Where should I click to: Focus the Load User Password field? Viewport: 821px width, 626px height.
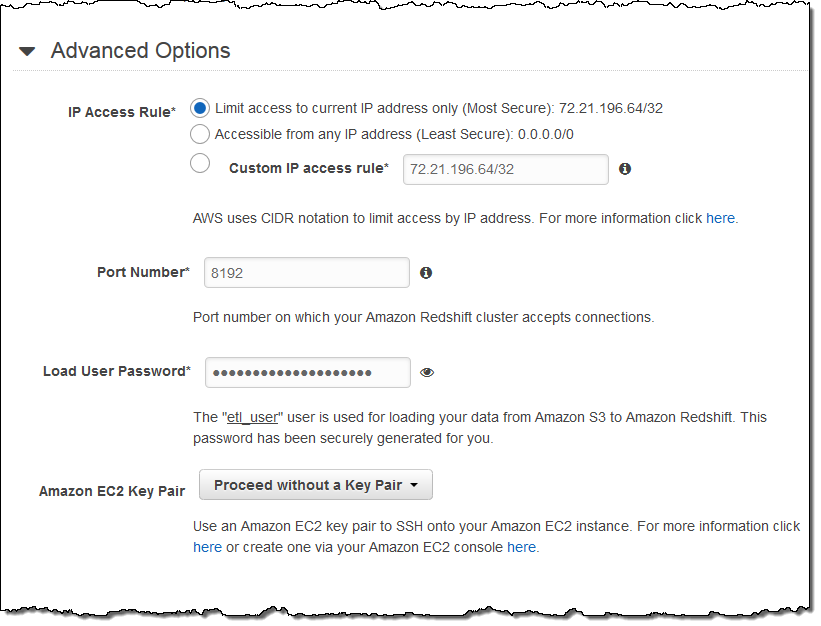[307, 372]
